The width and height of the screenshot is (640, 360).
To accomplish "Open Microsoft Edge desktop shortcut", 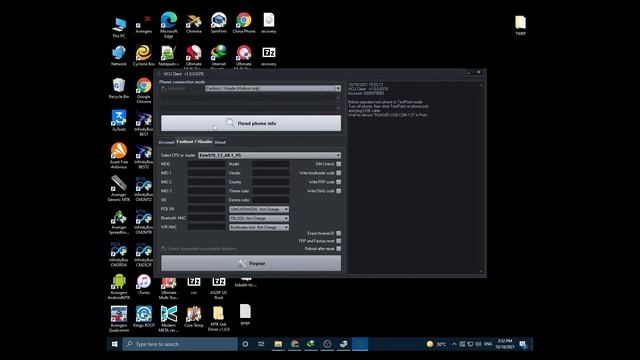I will (x=169, y=24).
